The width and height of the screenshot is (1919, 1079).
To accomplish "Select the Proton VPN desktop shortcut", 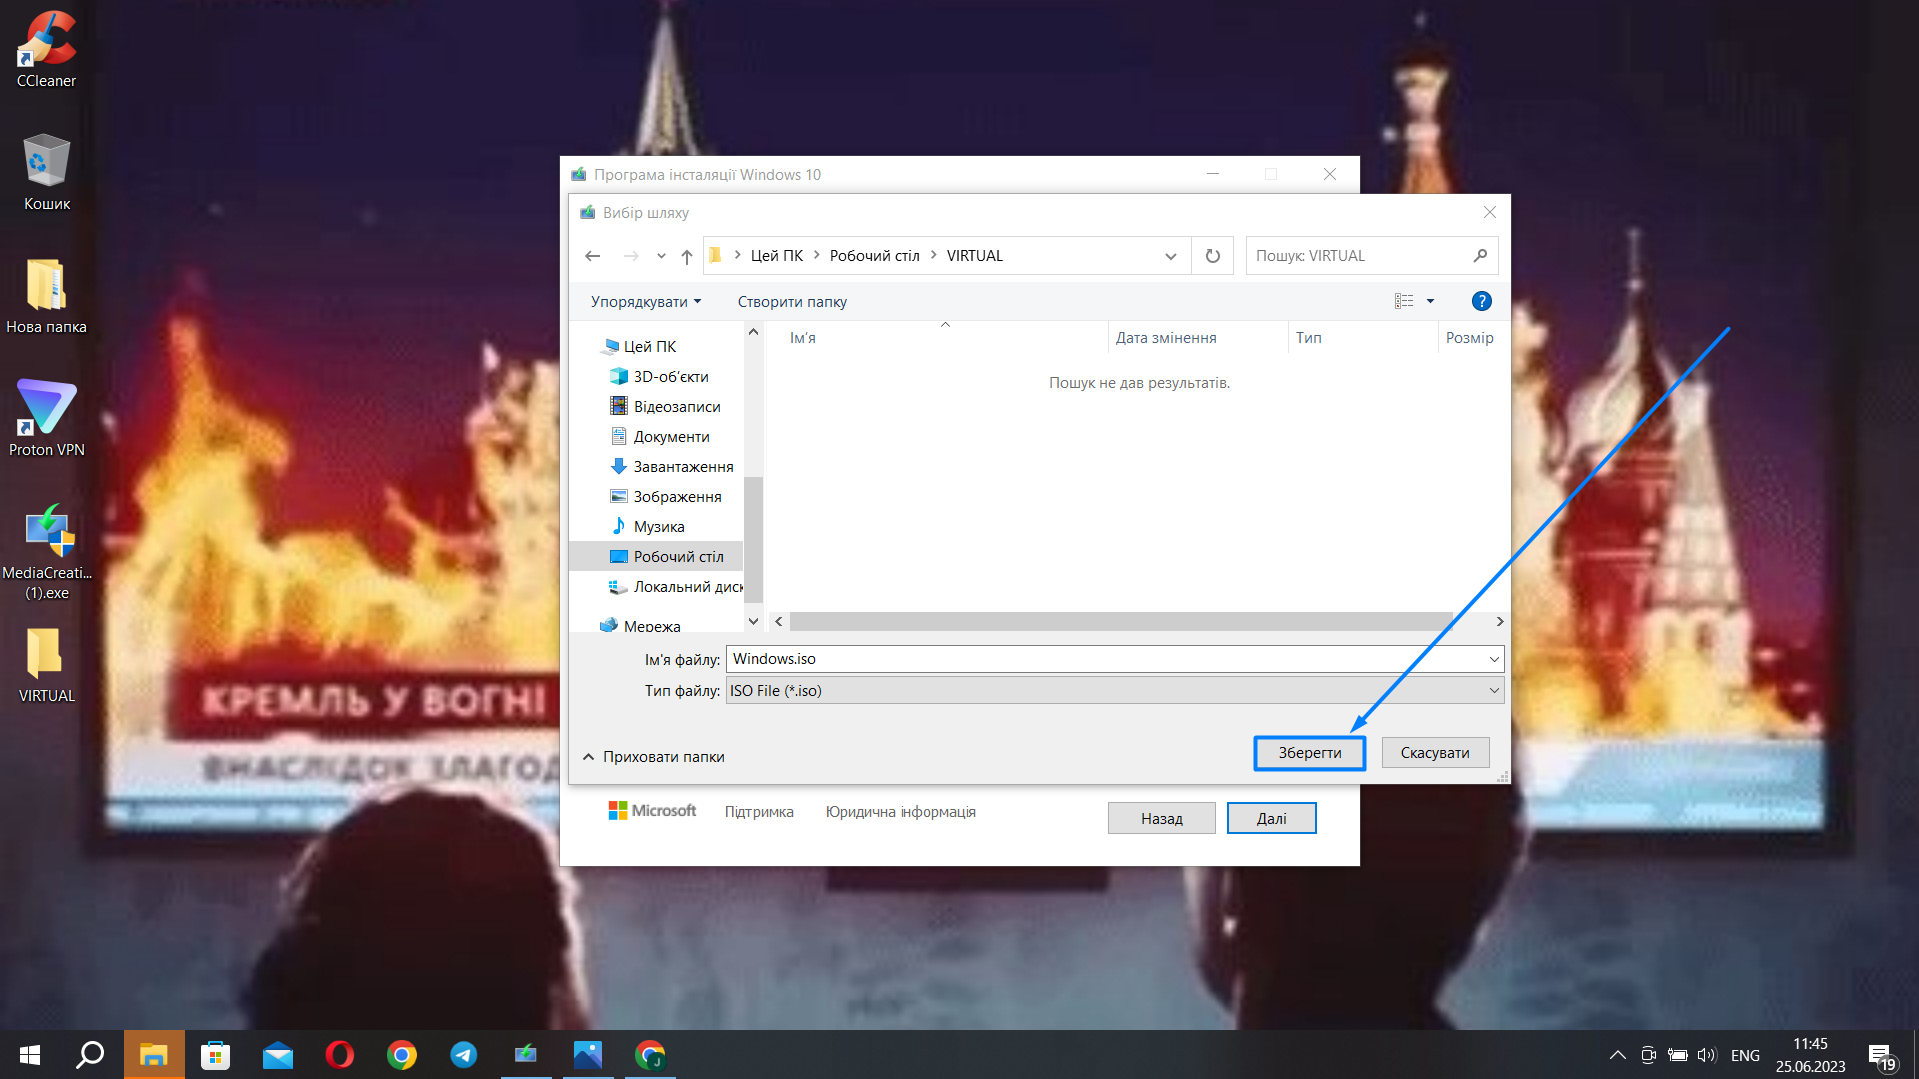I will click(46, 418).
